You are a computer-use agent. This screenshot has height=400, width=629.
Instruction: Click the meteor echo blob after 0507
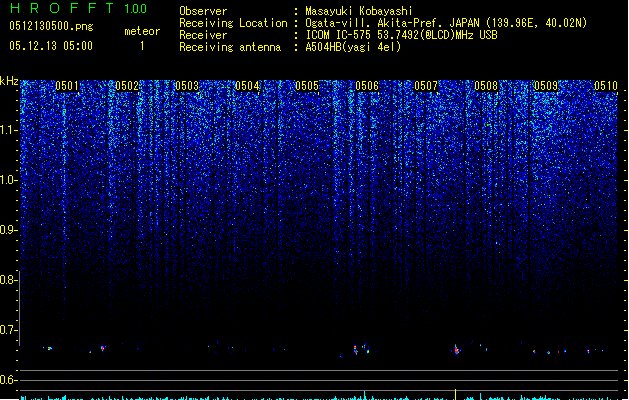(457, 350)
